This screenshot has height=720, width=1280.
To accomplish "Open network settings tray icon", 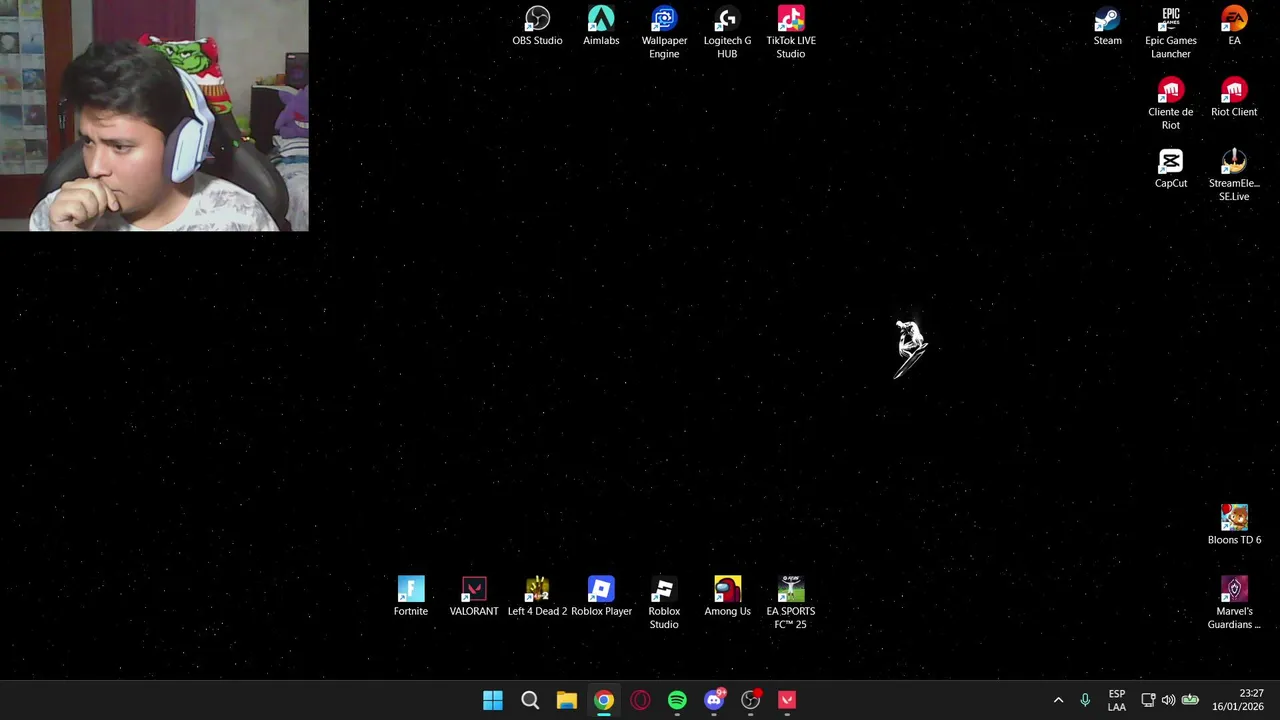I will [1148, 700].
